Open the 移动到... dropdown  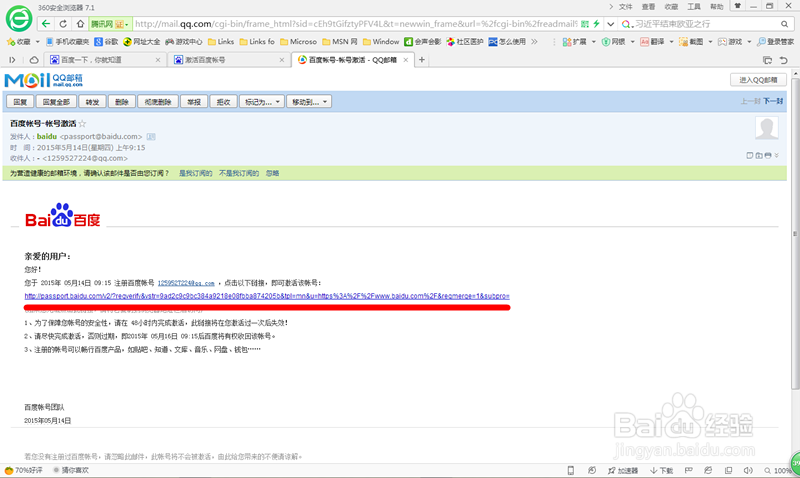pyautogui.click(x=309, y=102)
